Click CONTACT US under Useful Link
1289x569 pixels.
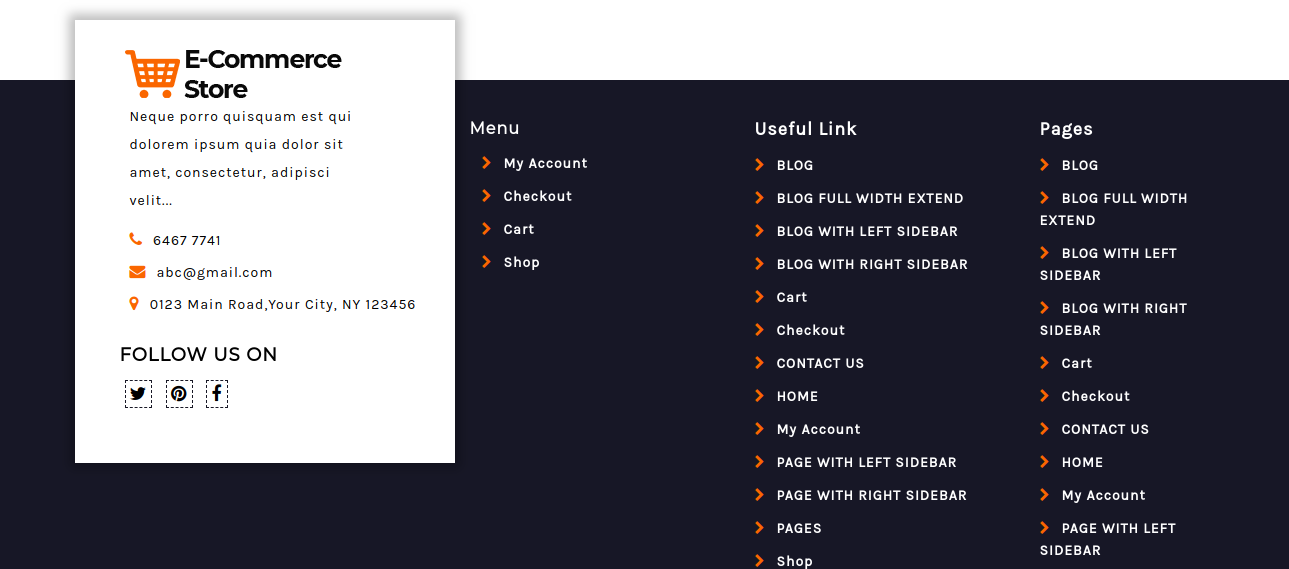tap(820, 363)
